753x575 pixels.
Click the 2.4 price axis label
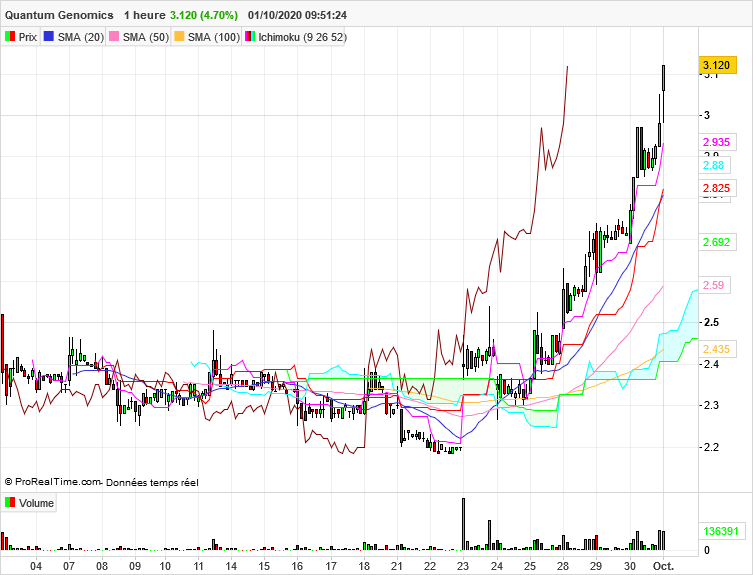(x=711, y=364)
